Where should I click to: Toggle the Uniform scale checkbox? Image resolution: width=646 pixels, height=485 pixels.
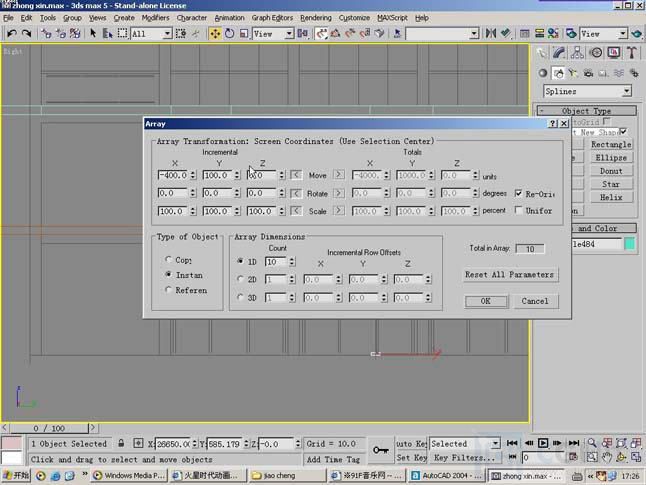[518, 210]
